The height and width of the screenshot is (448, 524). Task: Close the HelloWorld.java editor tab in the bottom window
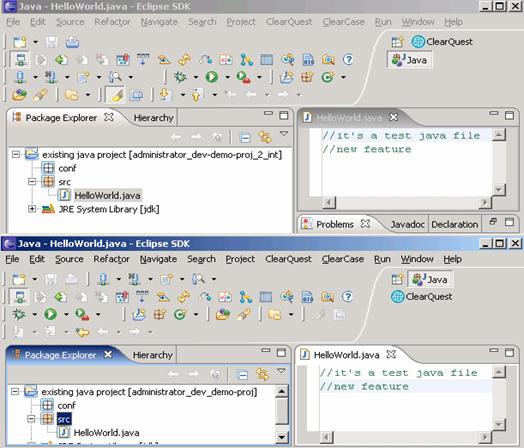coord(391,354)
